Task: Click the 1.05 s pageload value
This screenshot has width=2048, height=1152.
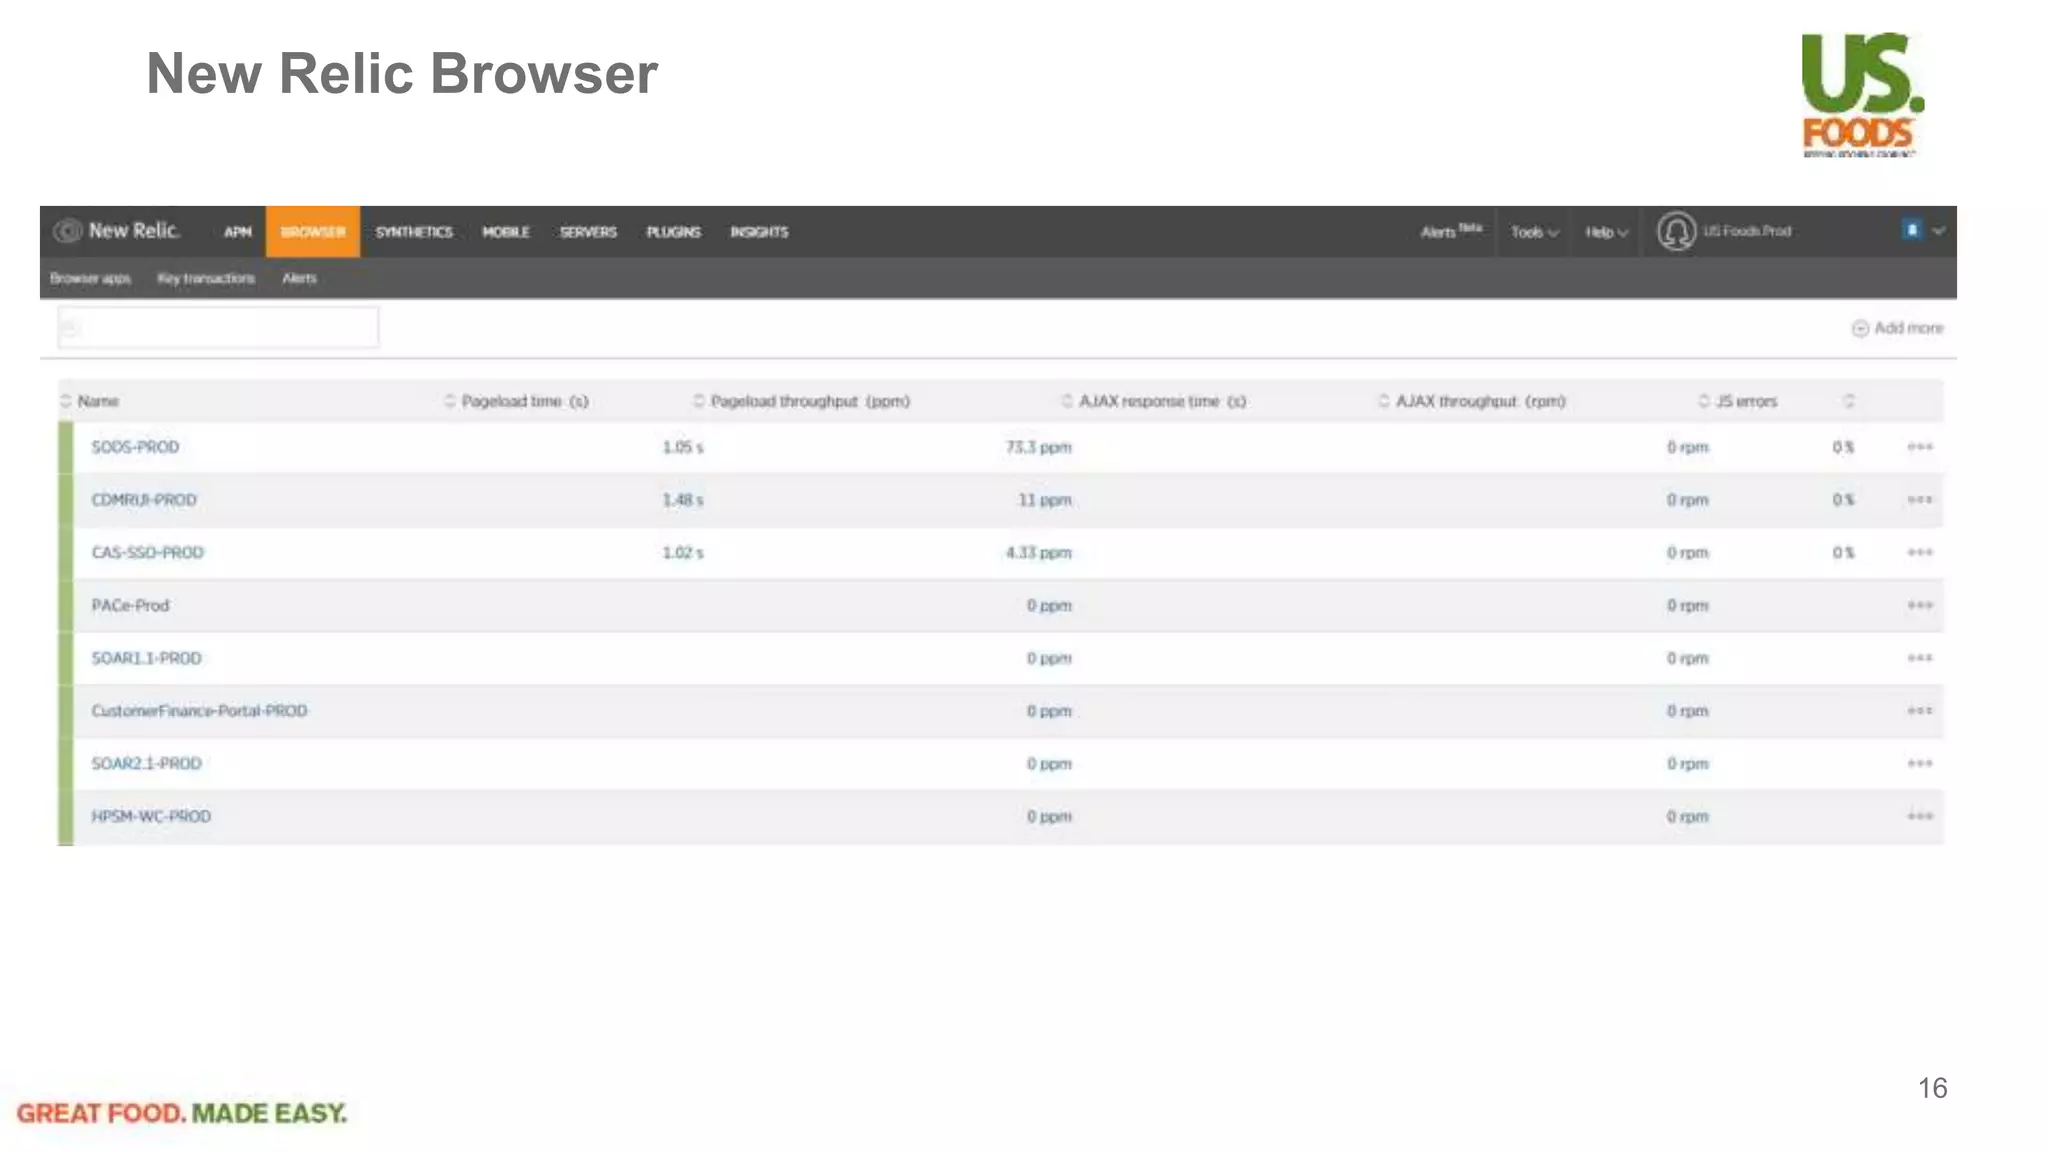Action: pos(683,447)
